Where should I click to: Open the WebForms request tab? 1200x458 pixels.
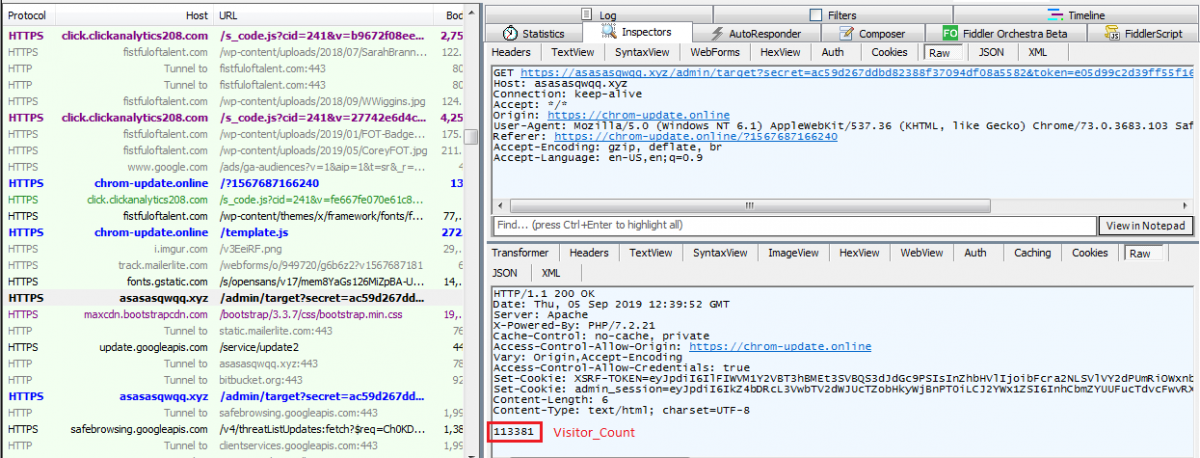point(714,52)
